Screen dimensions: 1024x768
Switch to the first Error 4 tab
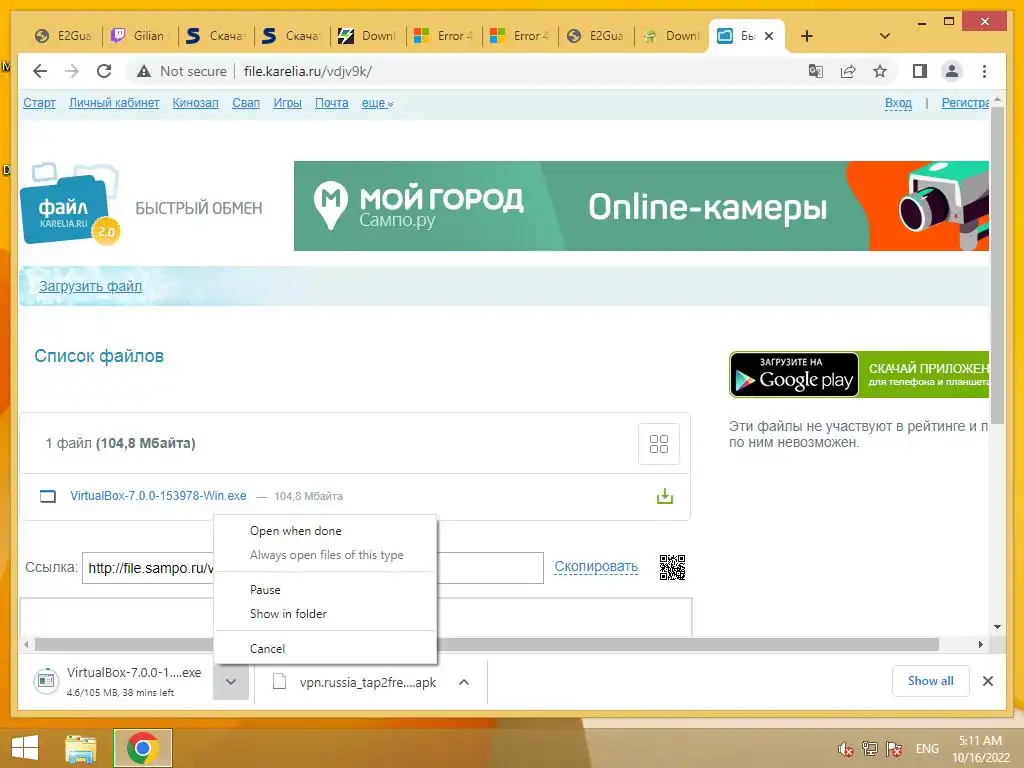click(444, 36)
